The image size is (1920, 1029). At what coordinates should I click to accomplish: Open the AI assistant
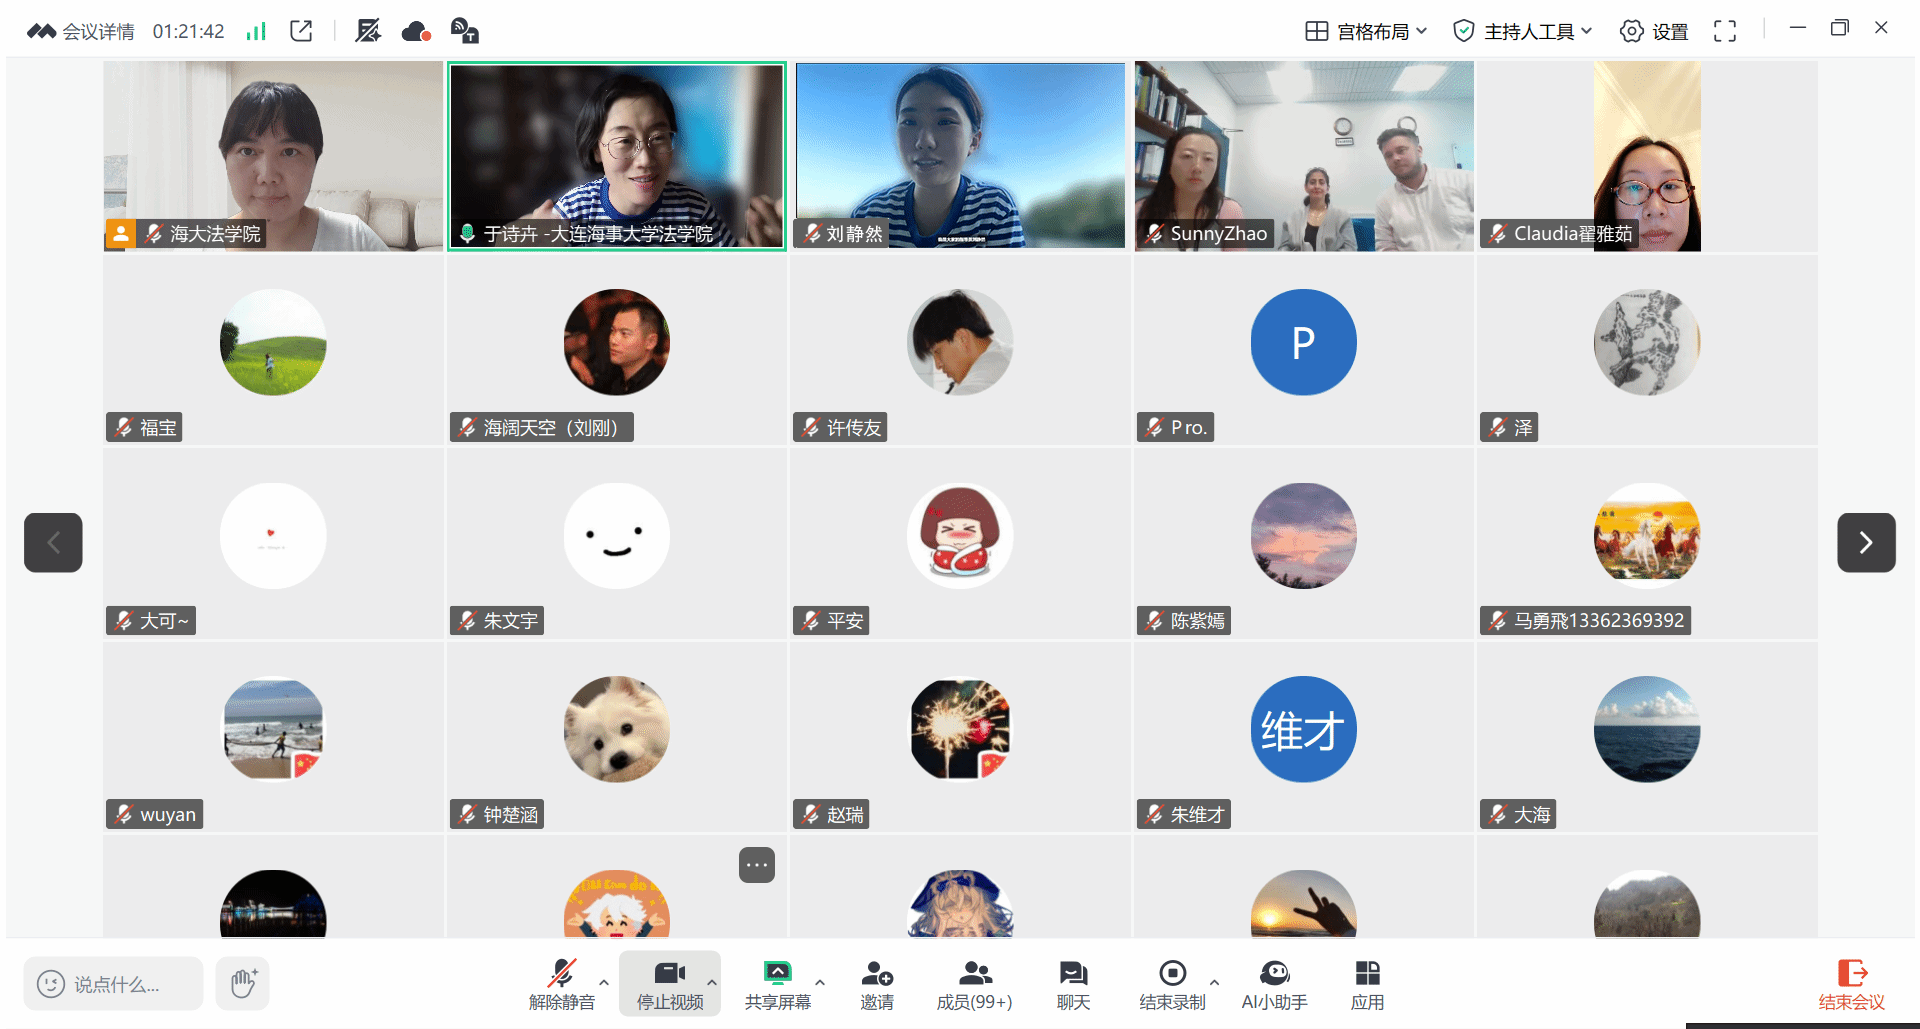(1273, 985)
